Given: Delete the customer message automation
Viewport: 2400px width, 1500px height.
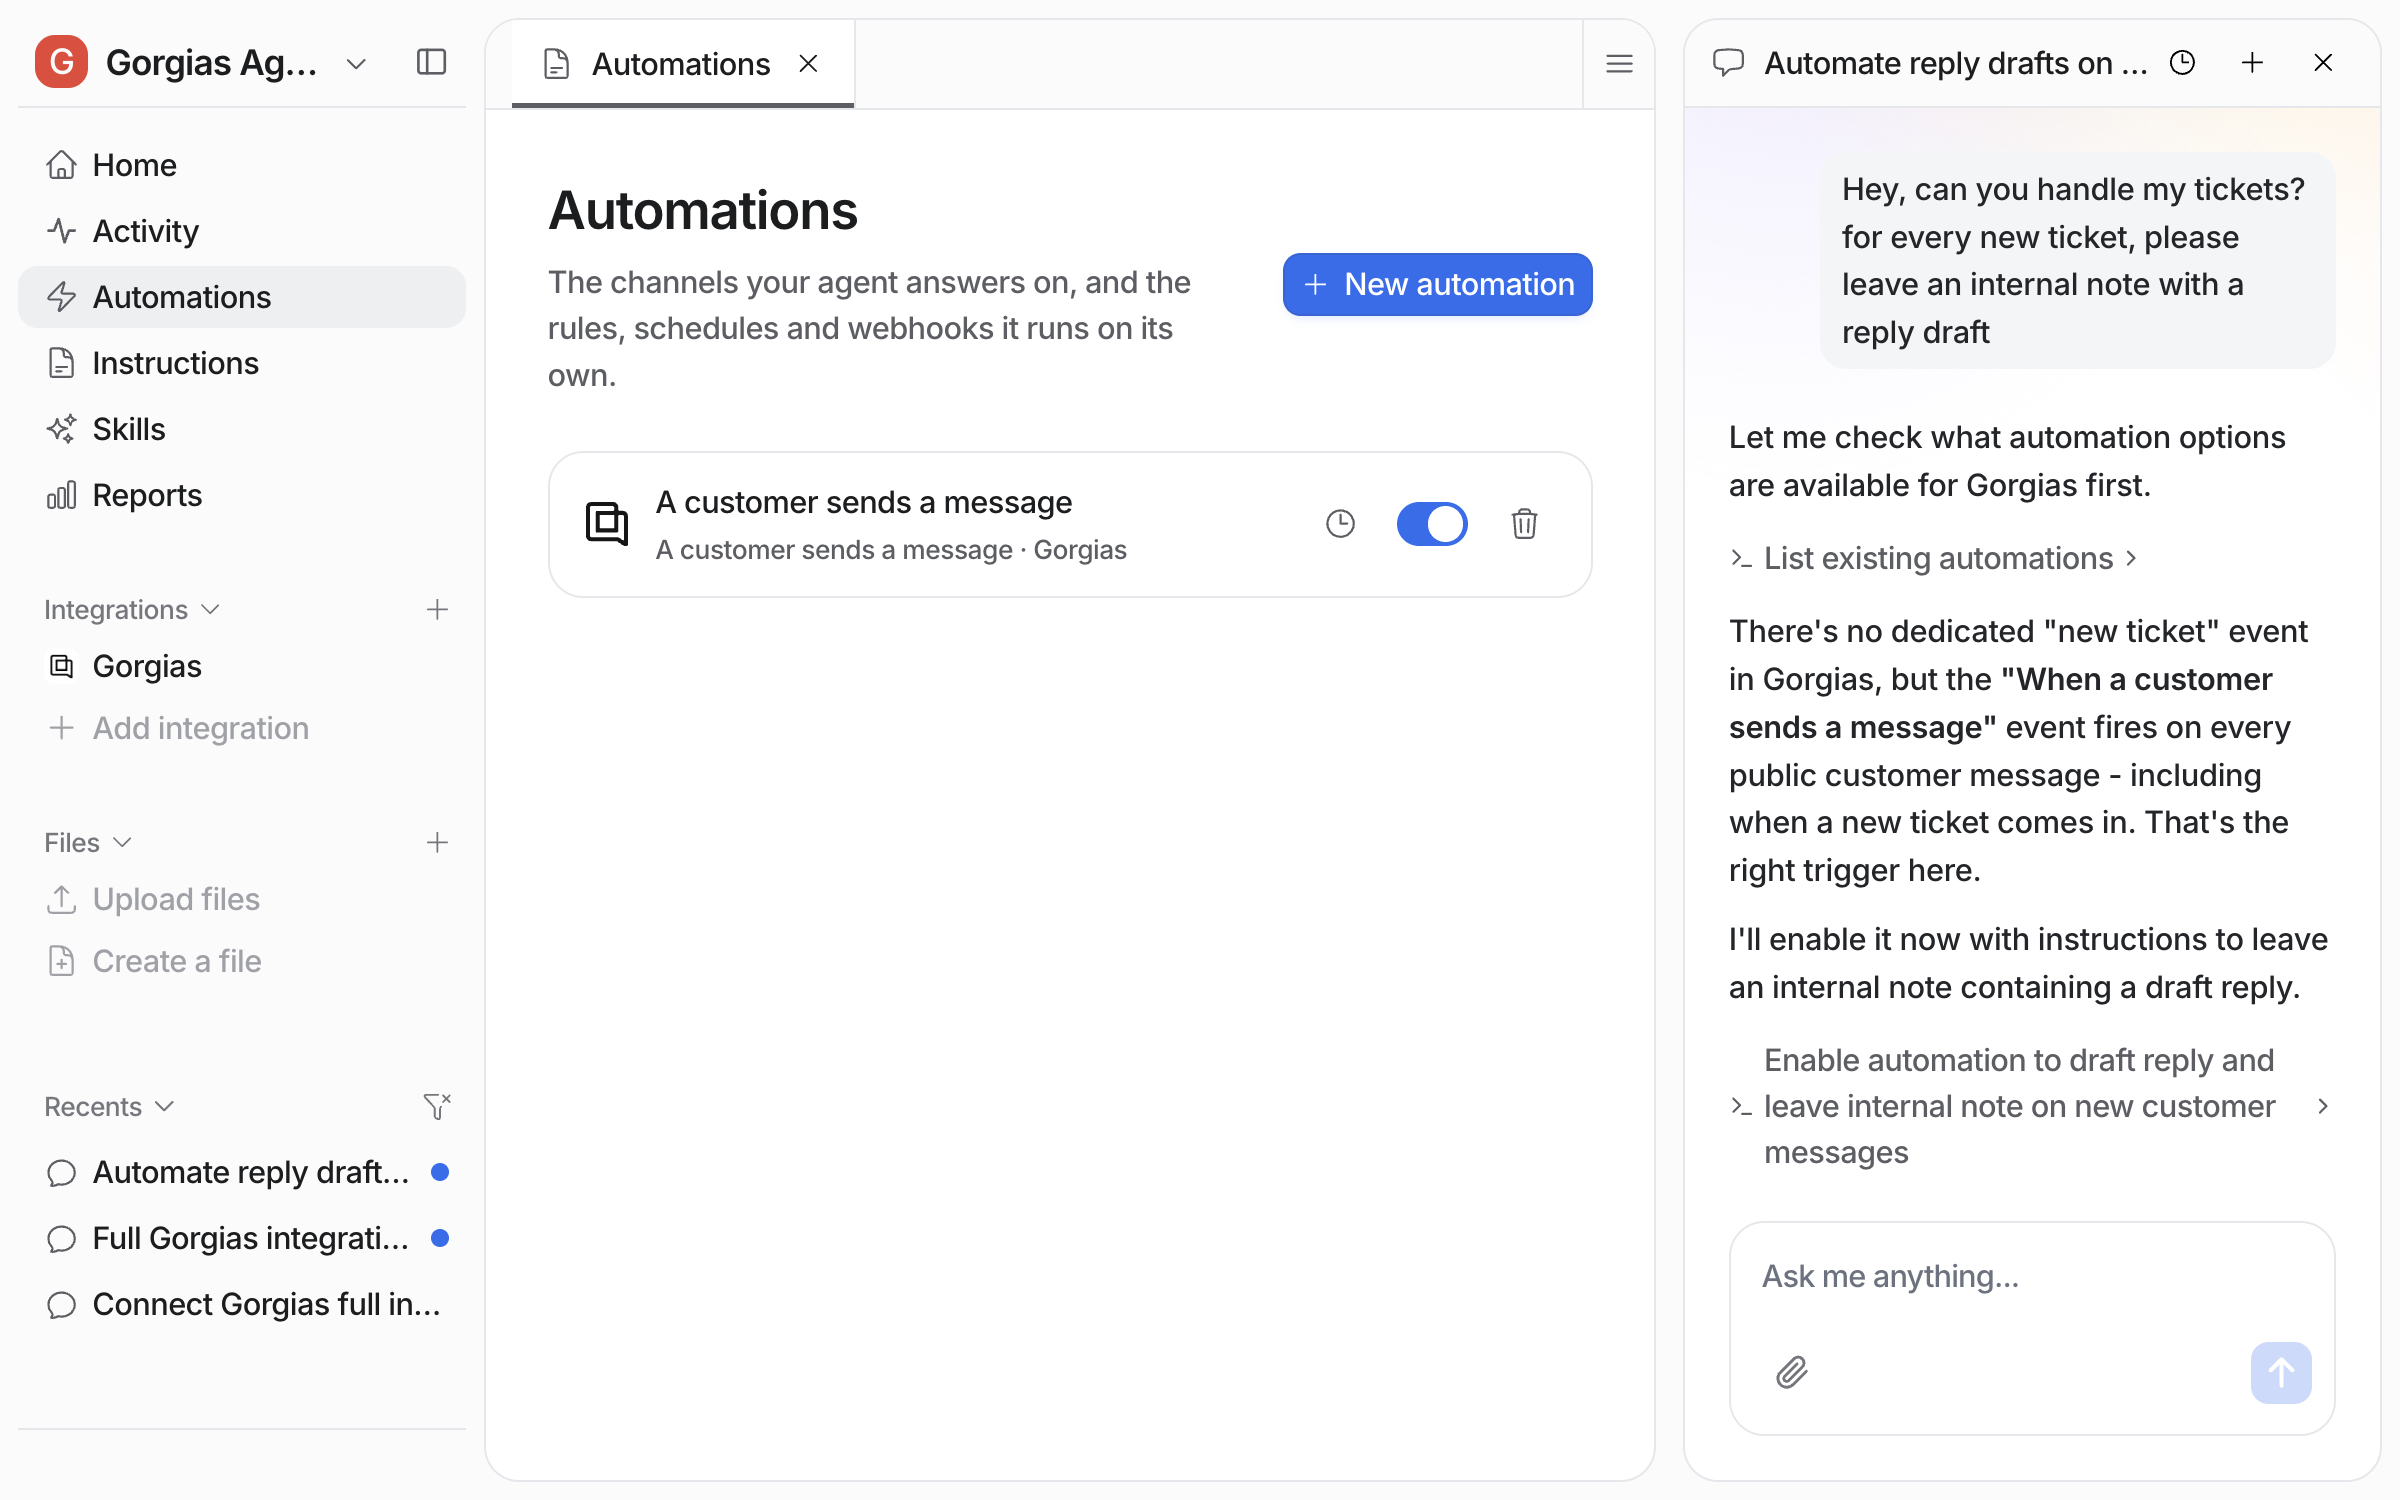Looking at the screenshot, I should 1524,524.
